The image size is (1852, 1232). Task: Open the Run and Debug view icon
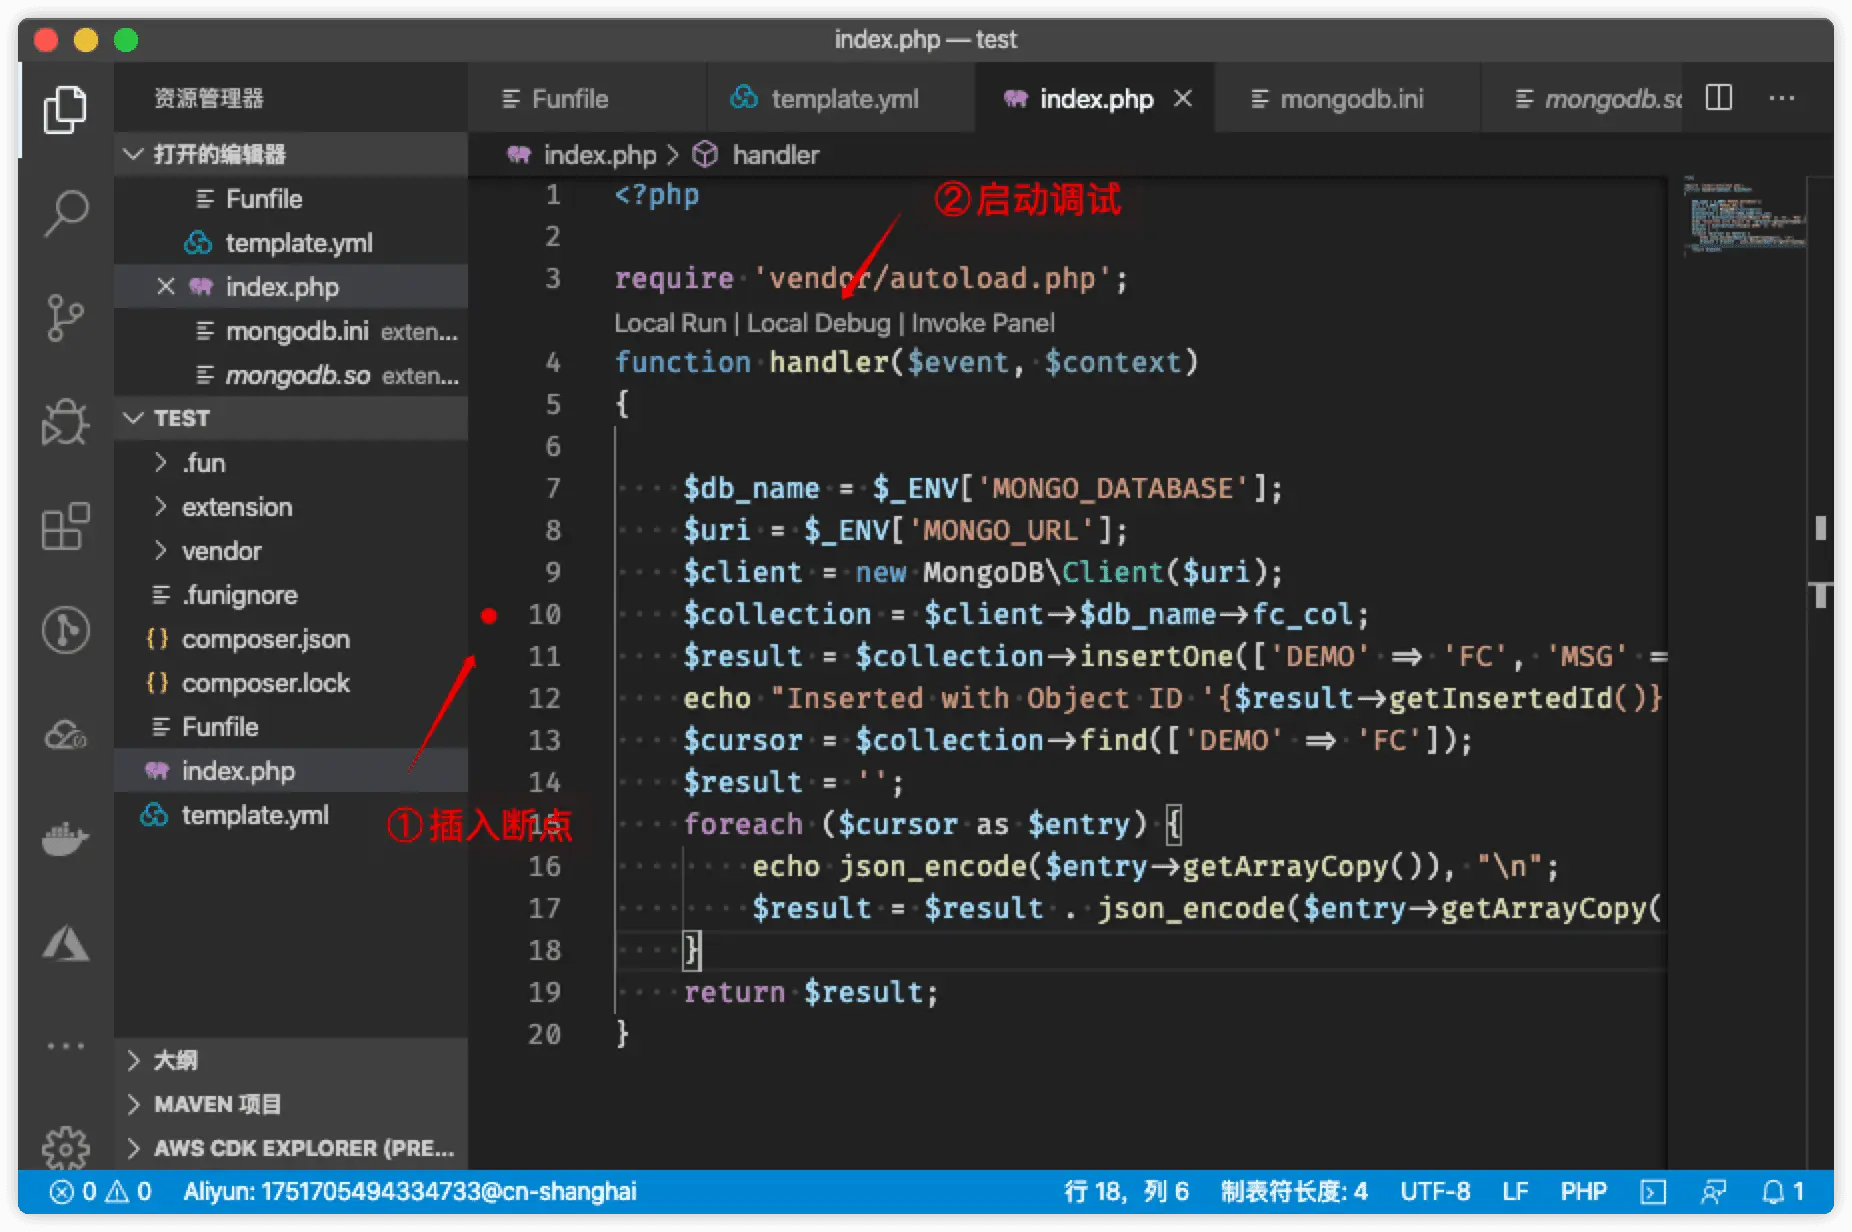coord(66,422)
